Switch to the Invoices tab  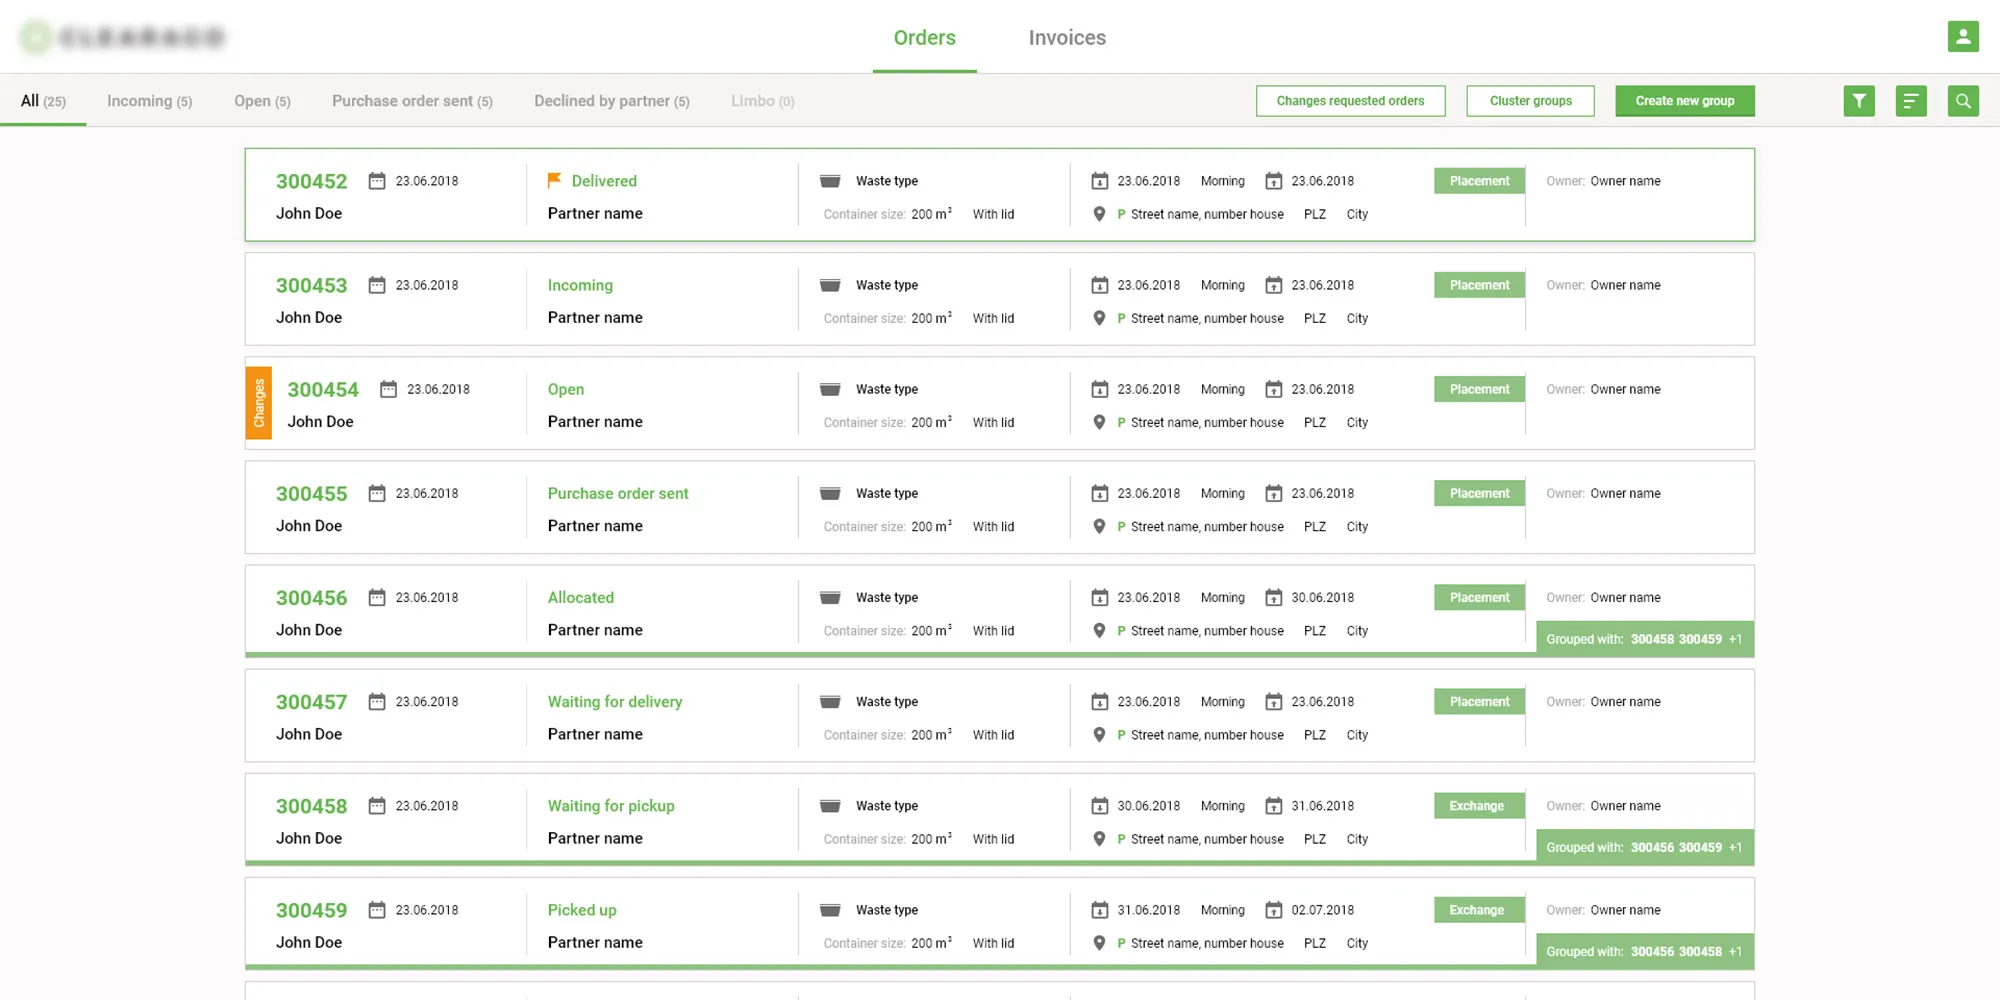pyautogui.click(x=1067, y=38)
